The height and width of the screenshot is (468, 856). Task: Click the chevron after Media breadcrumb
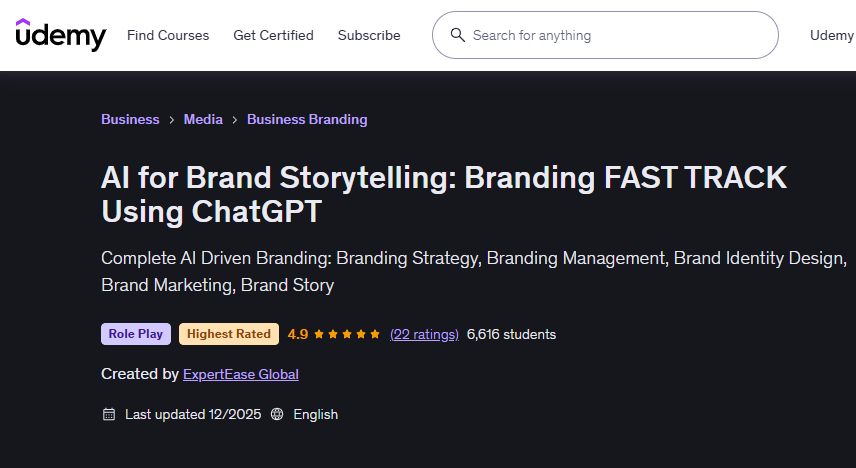click(x=235, y=120)
